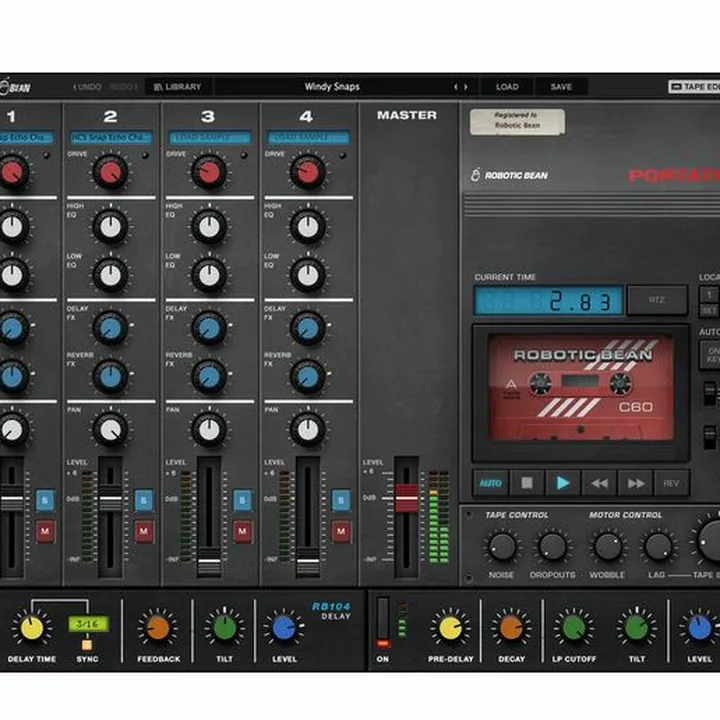Open channel 4 Load Sample field
720x720 pixels.
tap(308, 137)
